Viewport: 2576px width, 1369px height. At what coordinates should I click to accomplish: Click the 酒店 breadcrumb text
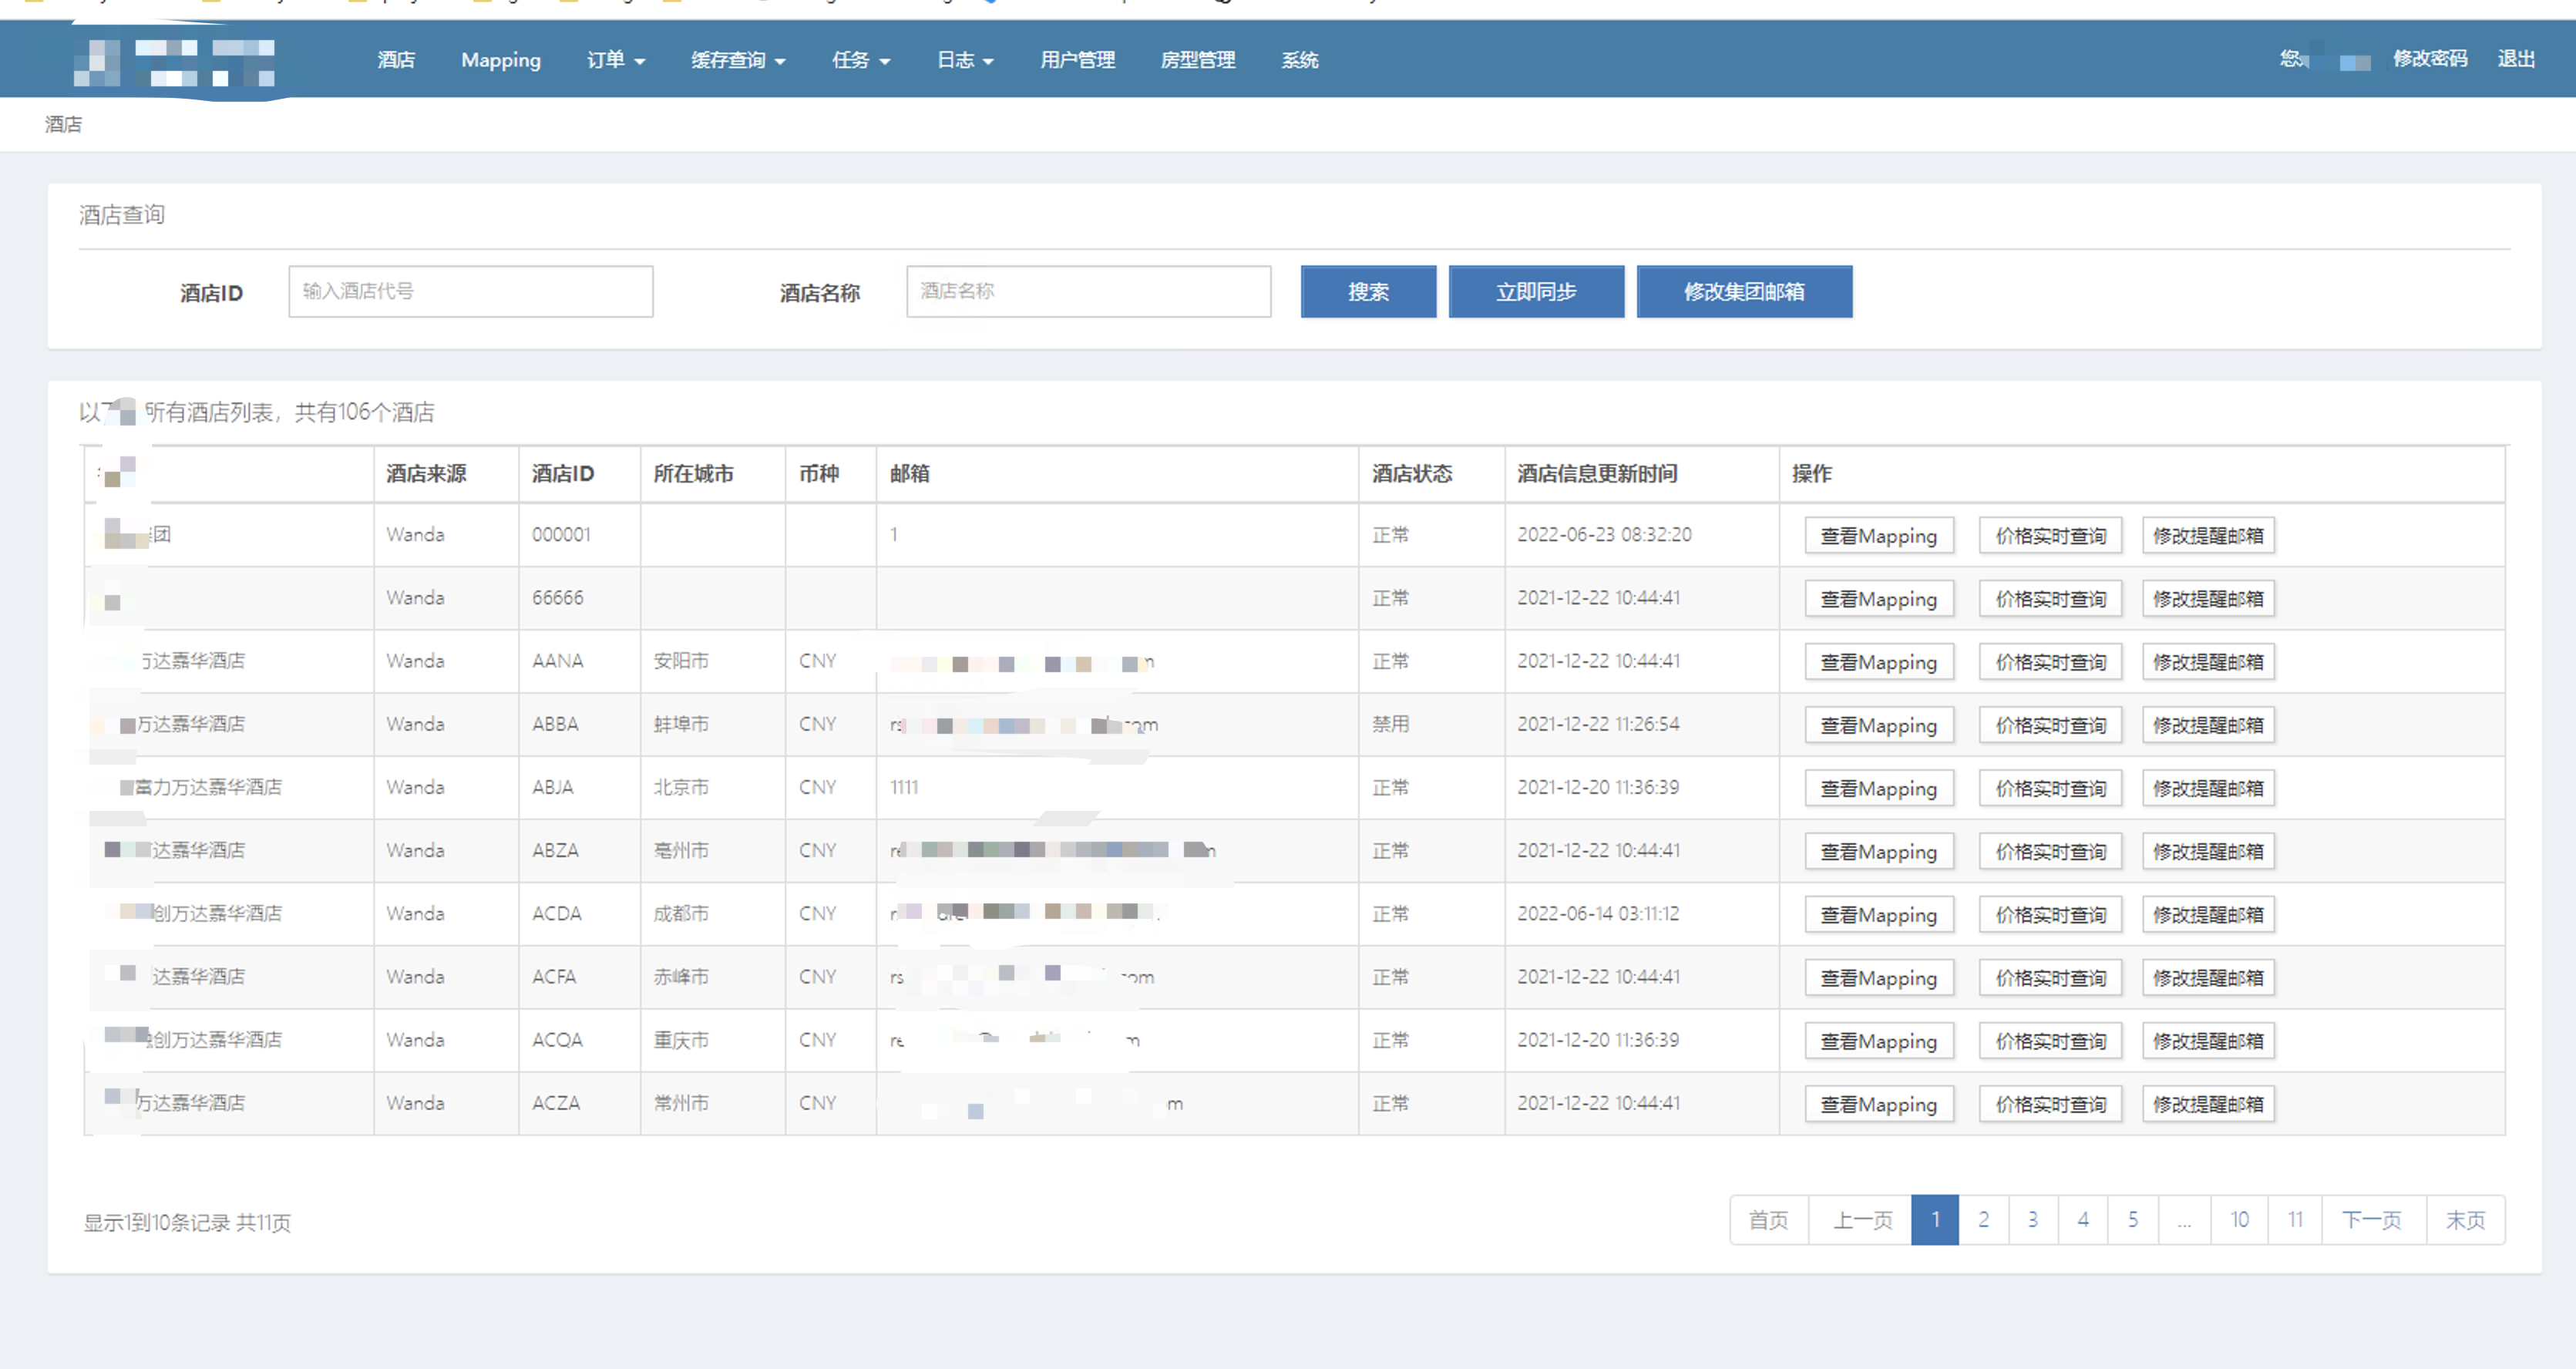pyautogui.click(x=63, y=124)
